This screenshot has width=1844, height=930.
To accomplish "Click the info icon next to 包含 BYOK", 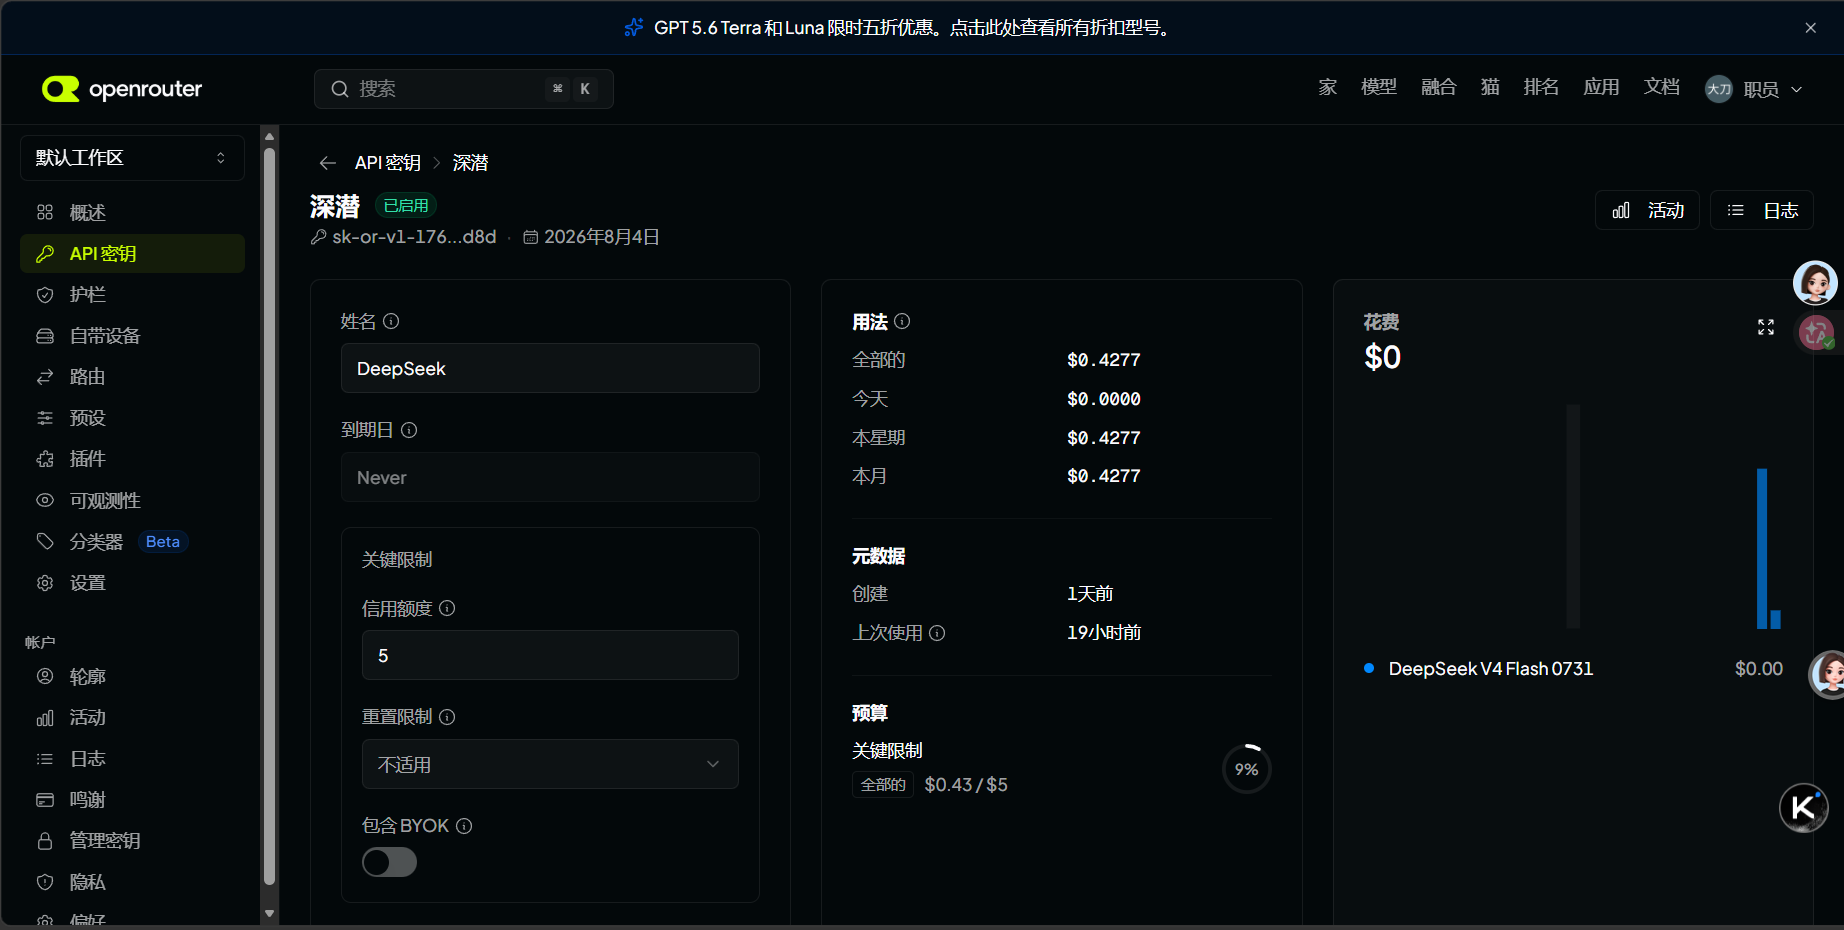I will (x=464, y=826).
